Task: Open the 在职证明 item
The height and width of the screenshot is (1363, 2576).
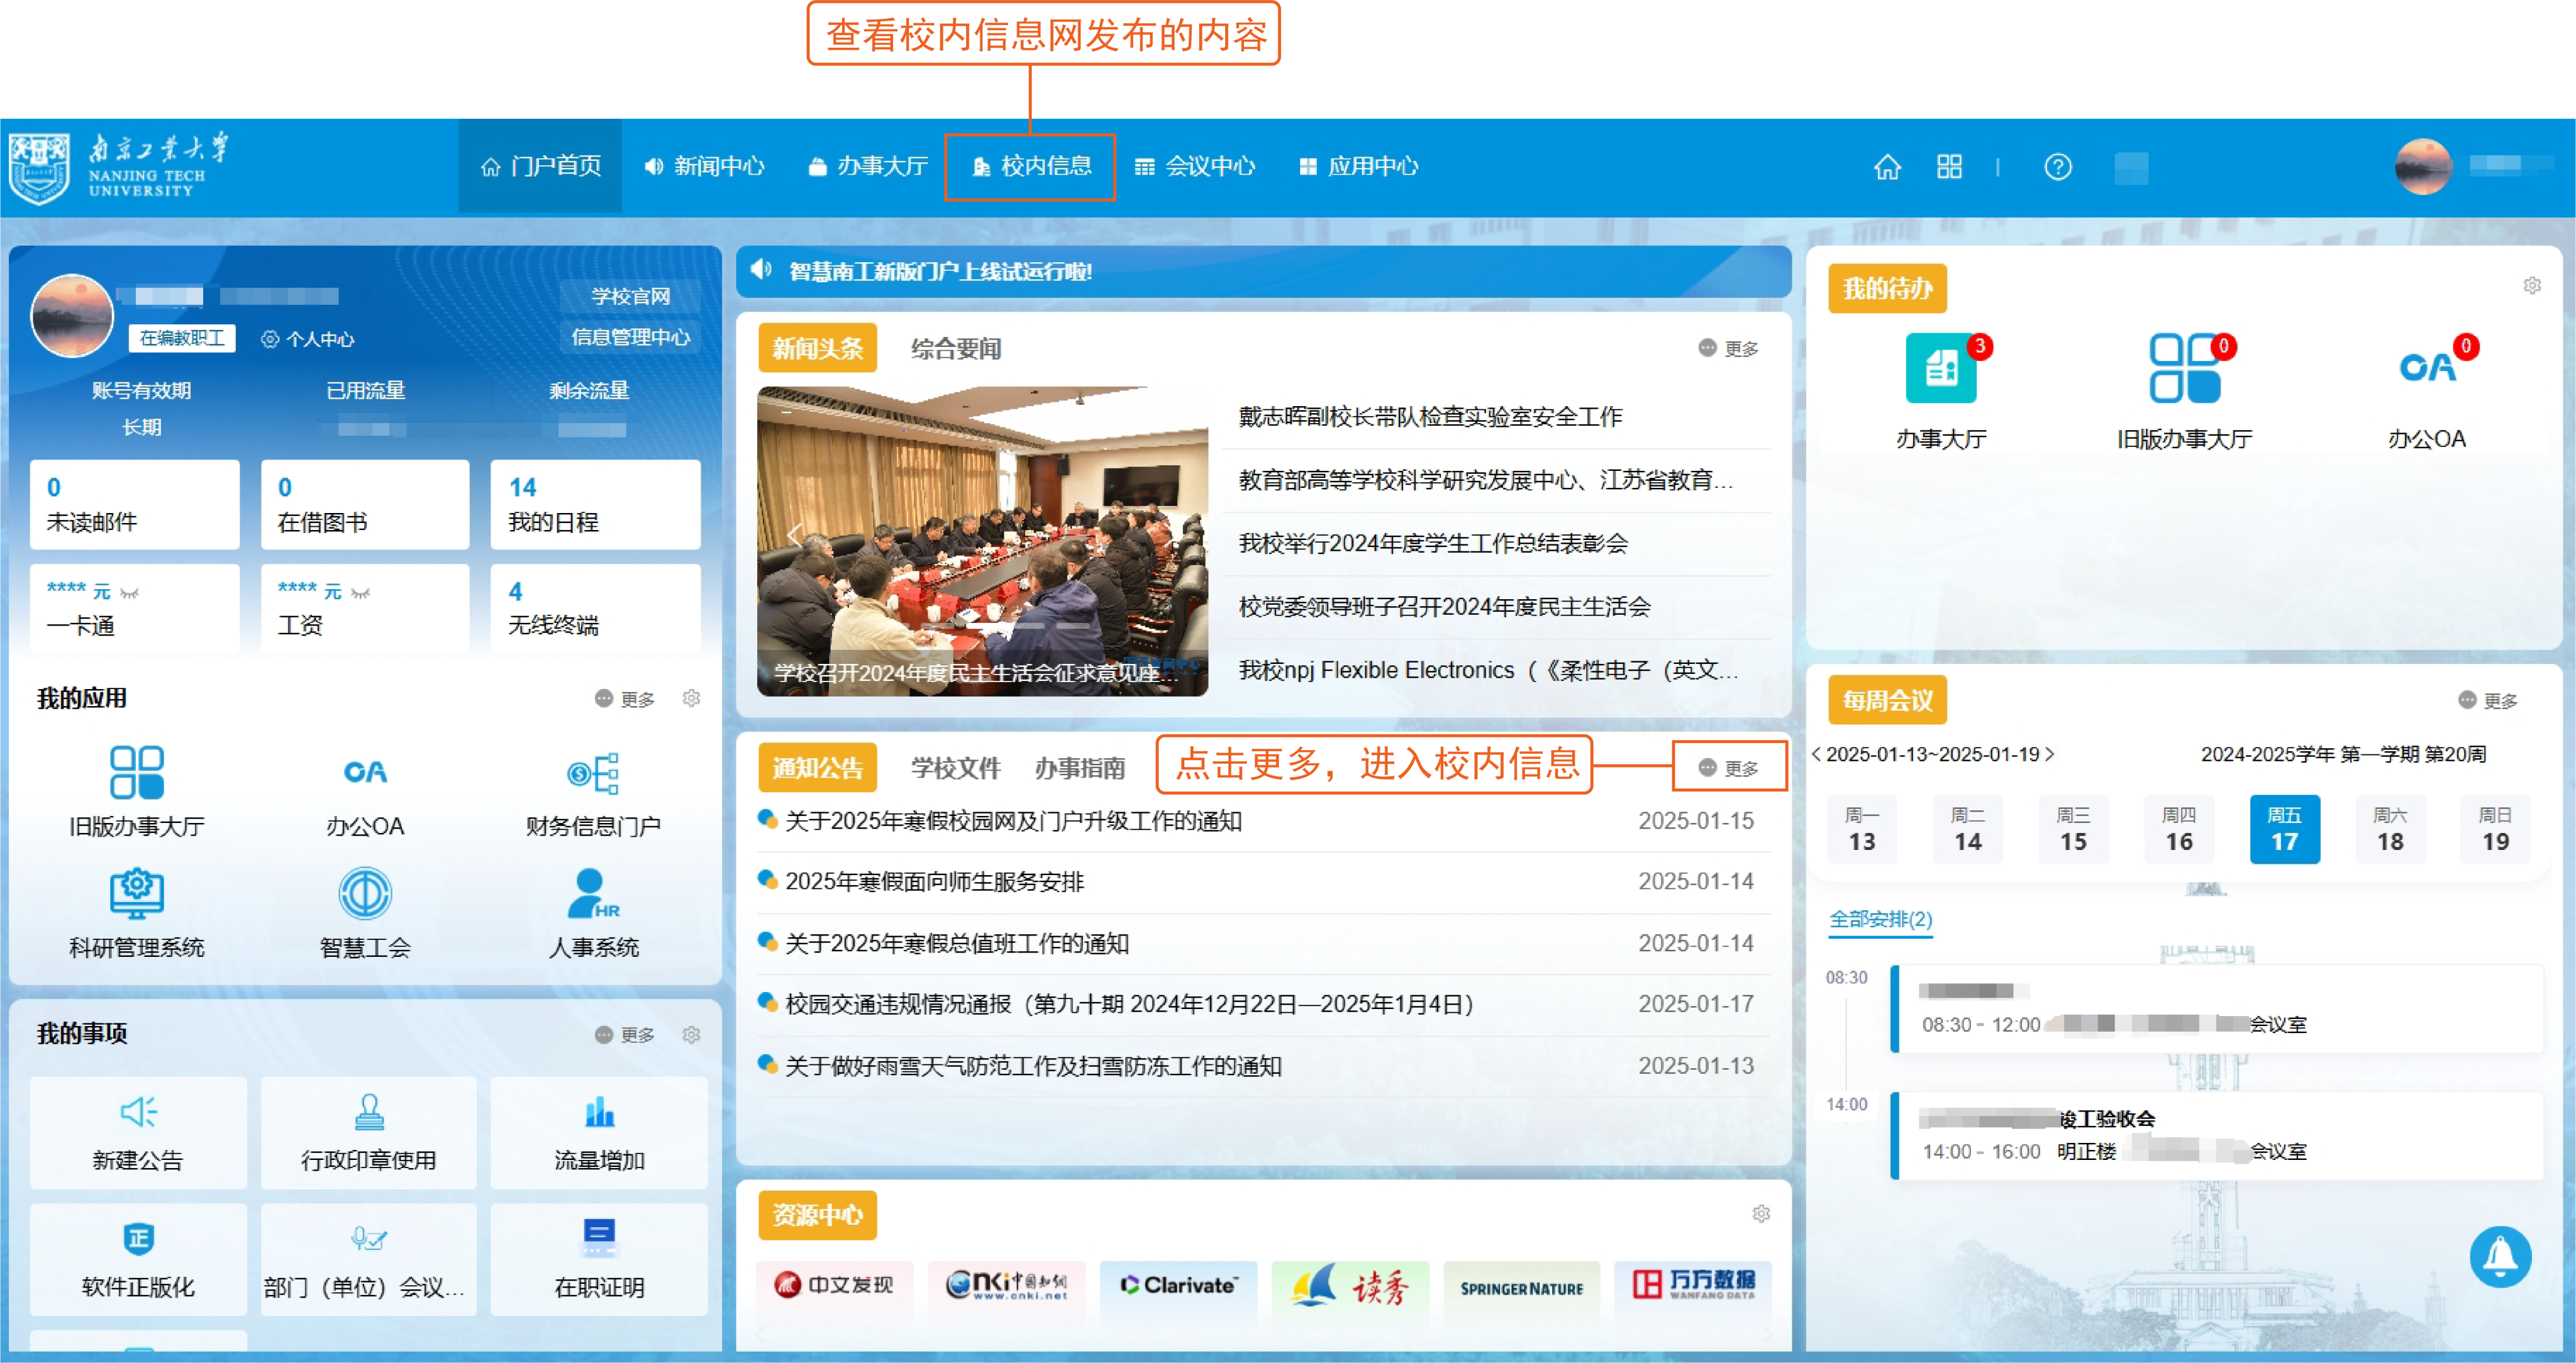Action: coord(599,1259)
